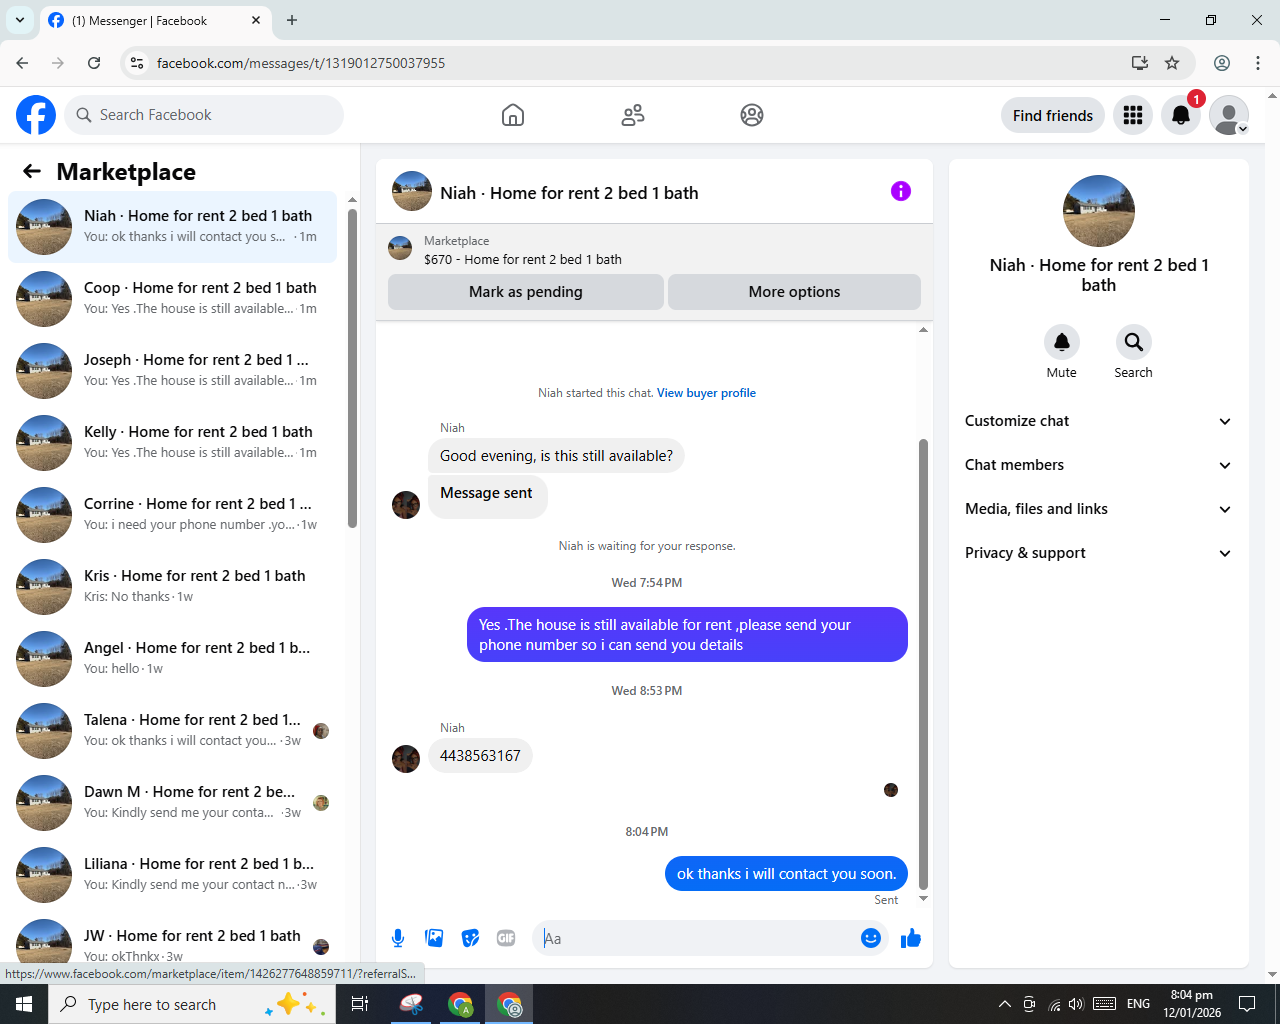Click Mark as pending button
The image size is (1280, 1024).
coord(526,292)
